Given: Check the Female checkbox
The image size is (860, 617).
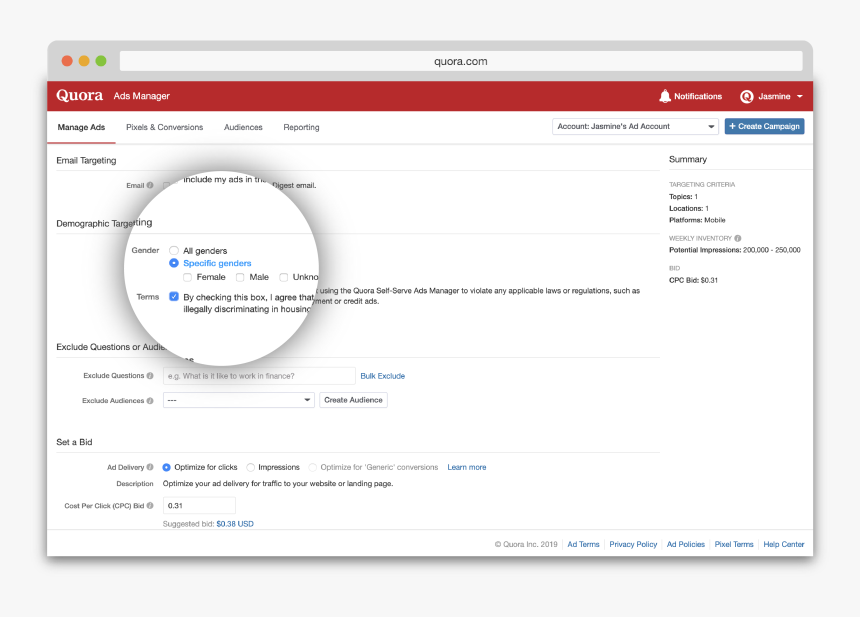Looking at the screenshot, I should point(188,278).
